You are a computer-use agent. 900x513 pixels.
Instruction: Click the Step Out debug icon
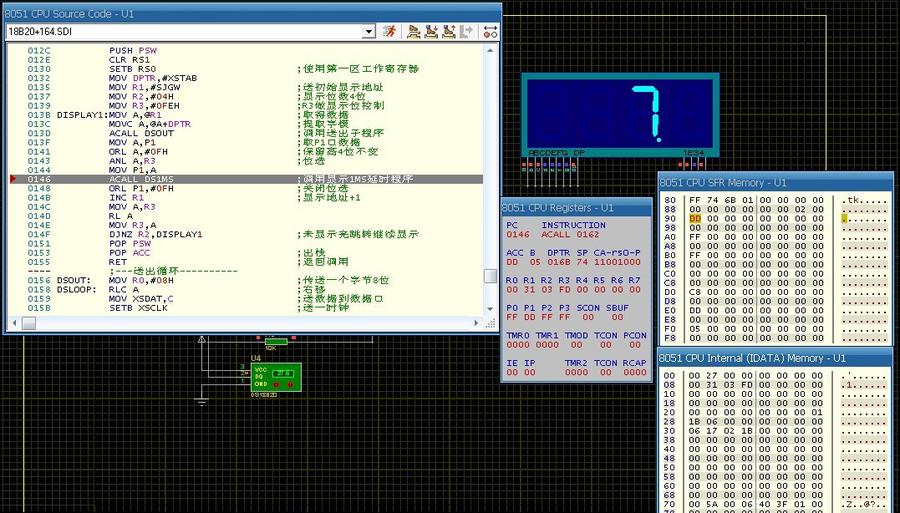(448, 31)
